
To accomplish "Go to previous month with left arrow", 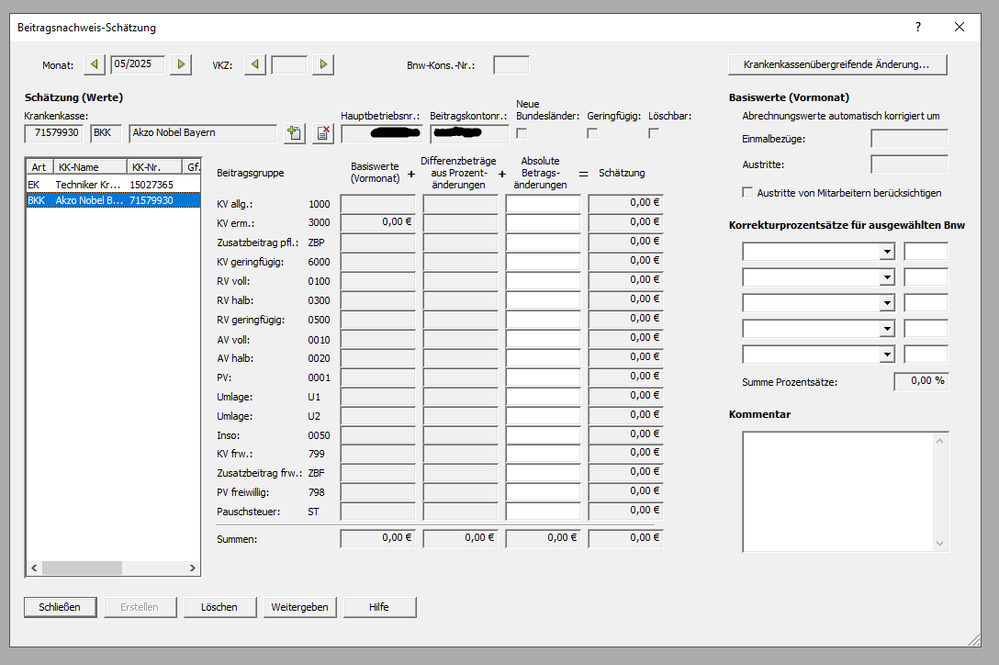I will (x=95, y=65).
